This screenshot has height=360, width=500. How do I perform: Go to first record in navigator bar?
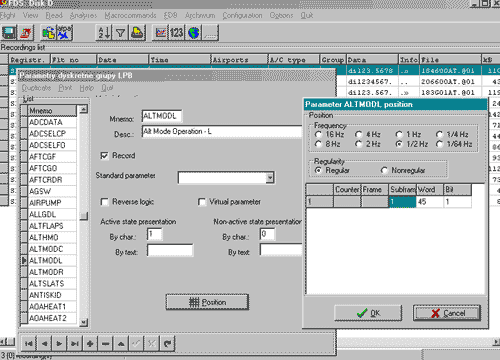29,343
